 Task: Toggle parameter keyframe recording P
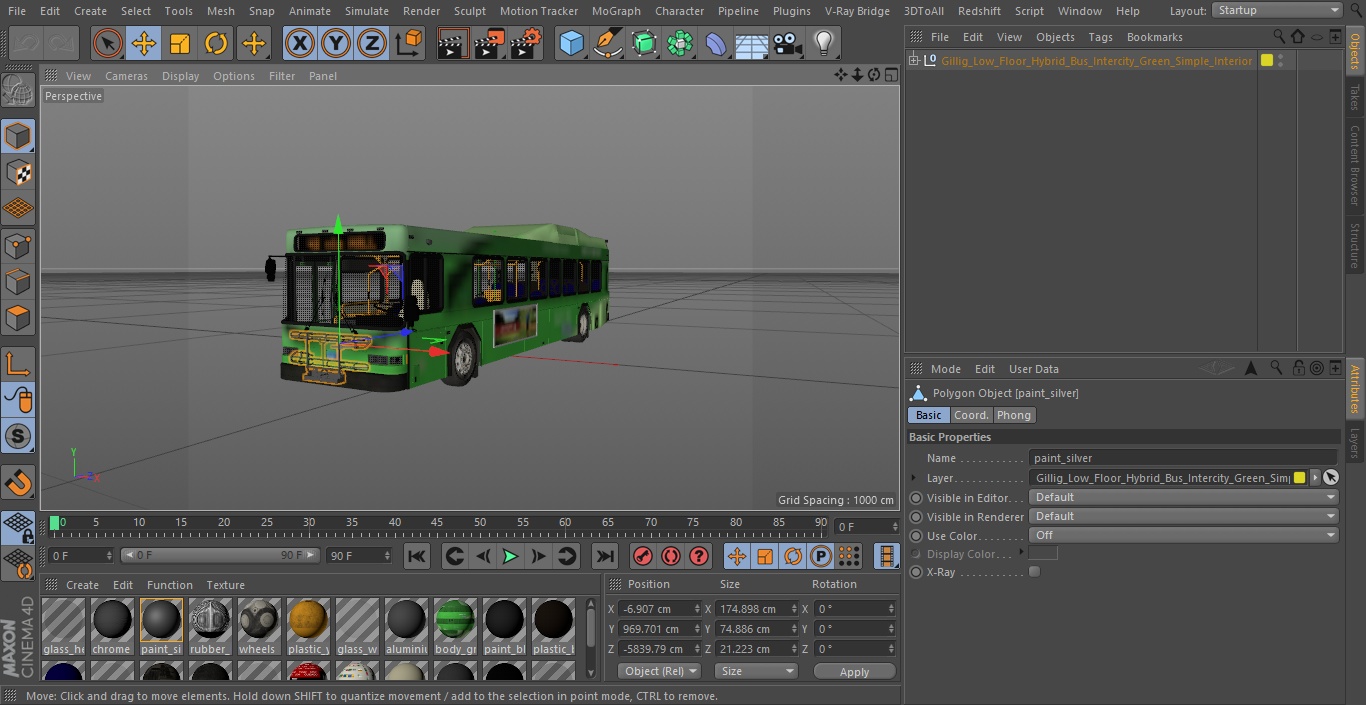tap(821, 556)
